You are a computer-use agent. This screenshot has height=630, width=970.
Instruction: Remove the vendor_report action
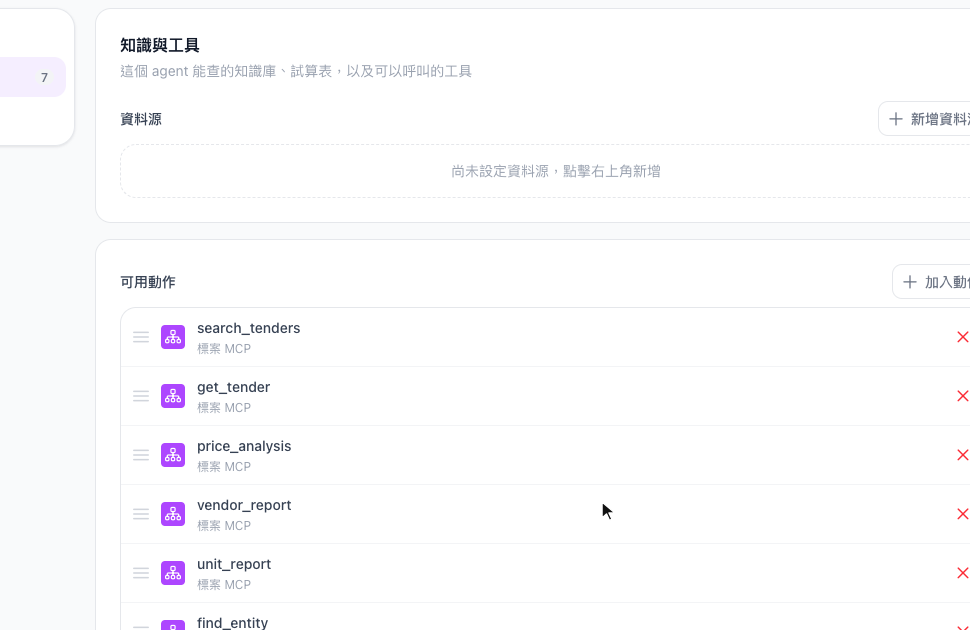(963, 514)
